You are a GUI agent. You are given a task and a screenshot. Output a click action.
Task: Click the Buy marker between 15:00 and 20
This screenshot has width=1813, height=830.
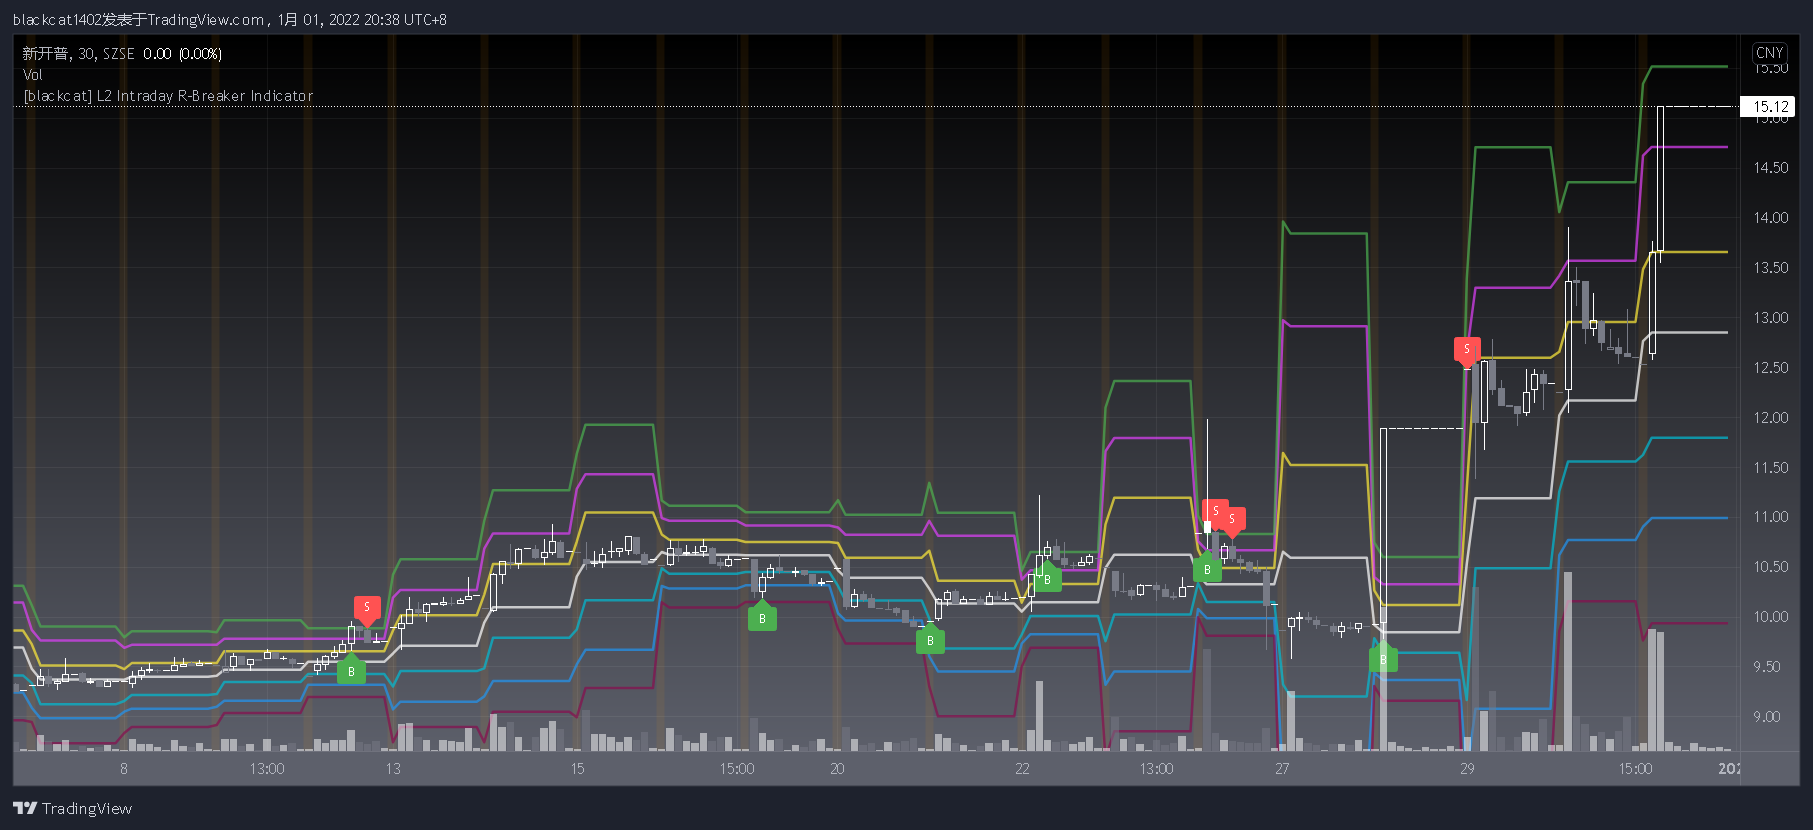762,617
